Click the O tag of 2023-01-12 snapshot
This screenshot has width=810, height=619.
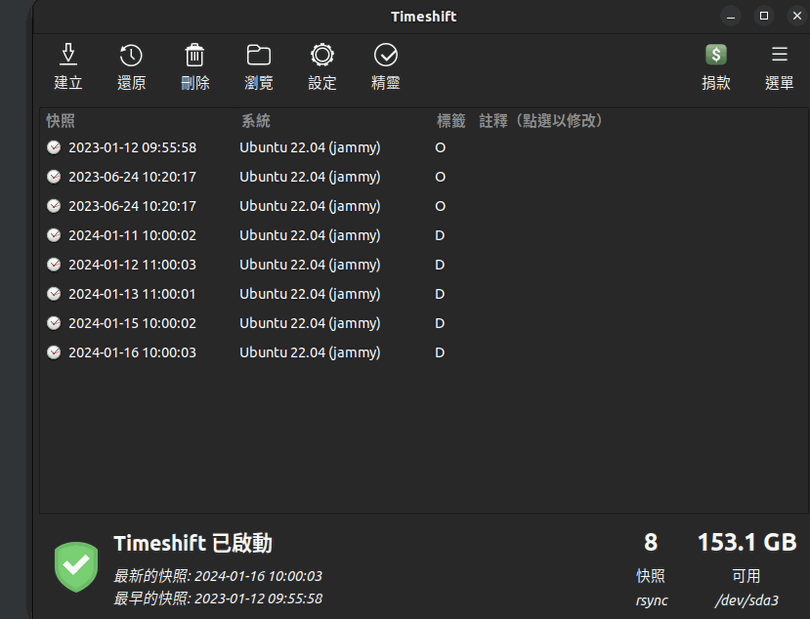point(440,148)
